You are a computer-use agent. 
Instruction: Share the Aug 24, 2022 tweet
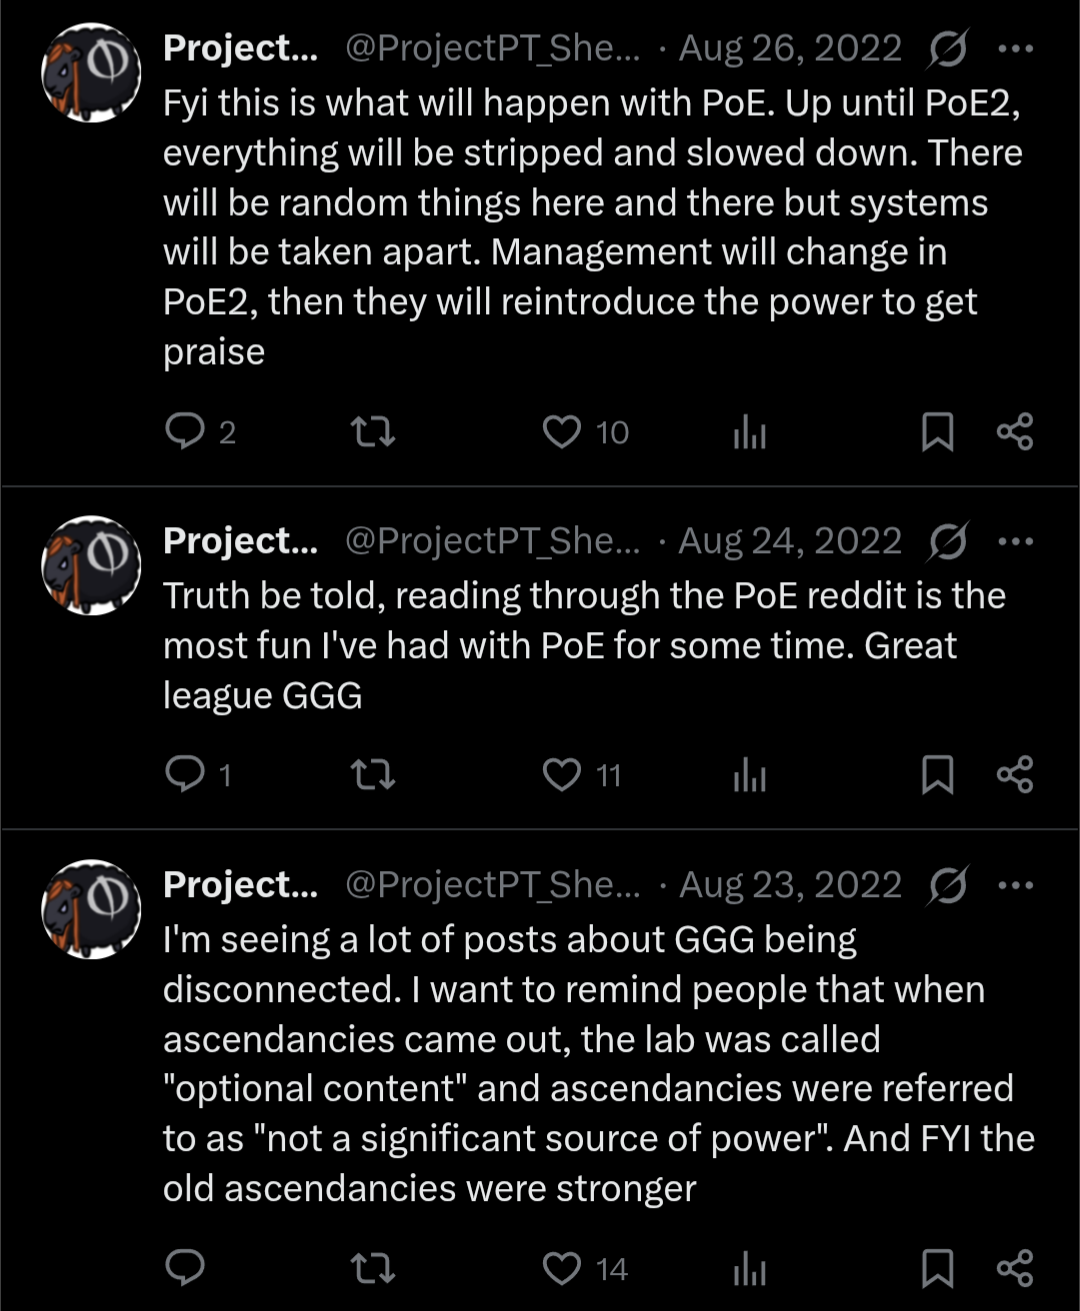[1015, 774]
